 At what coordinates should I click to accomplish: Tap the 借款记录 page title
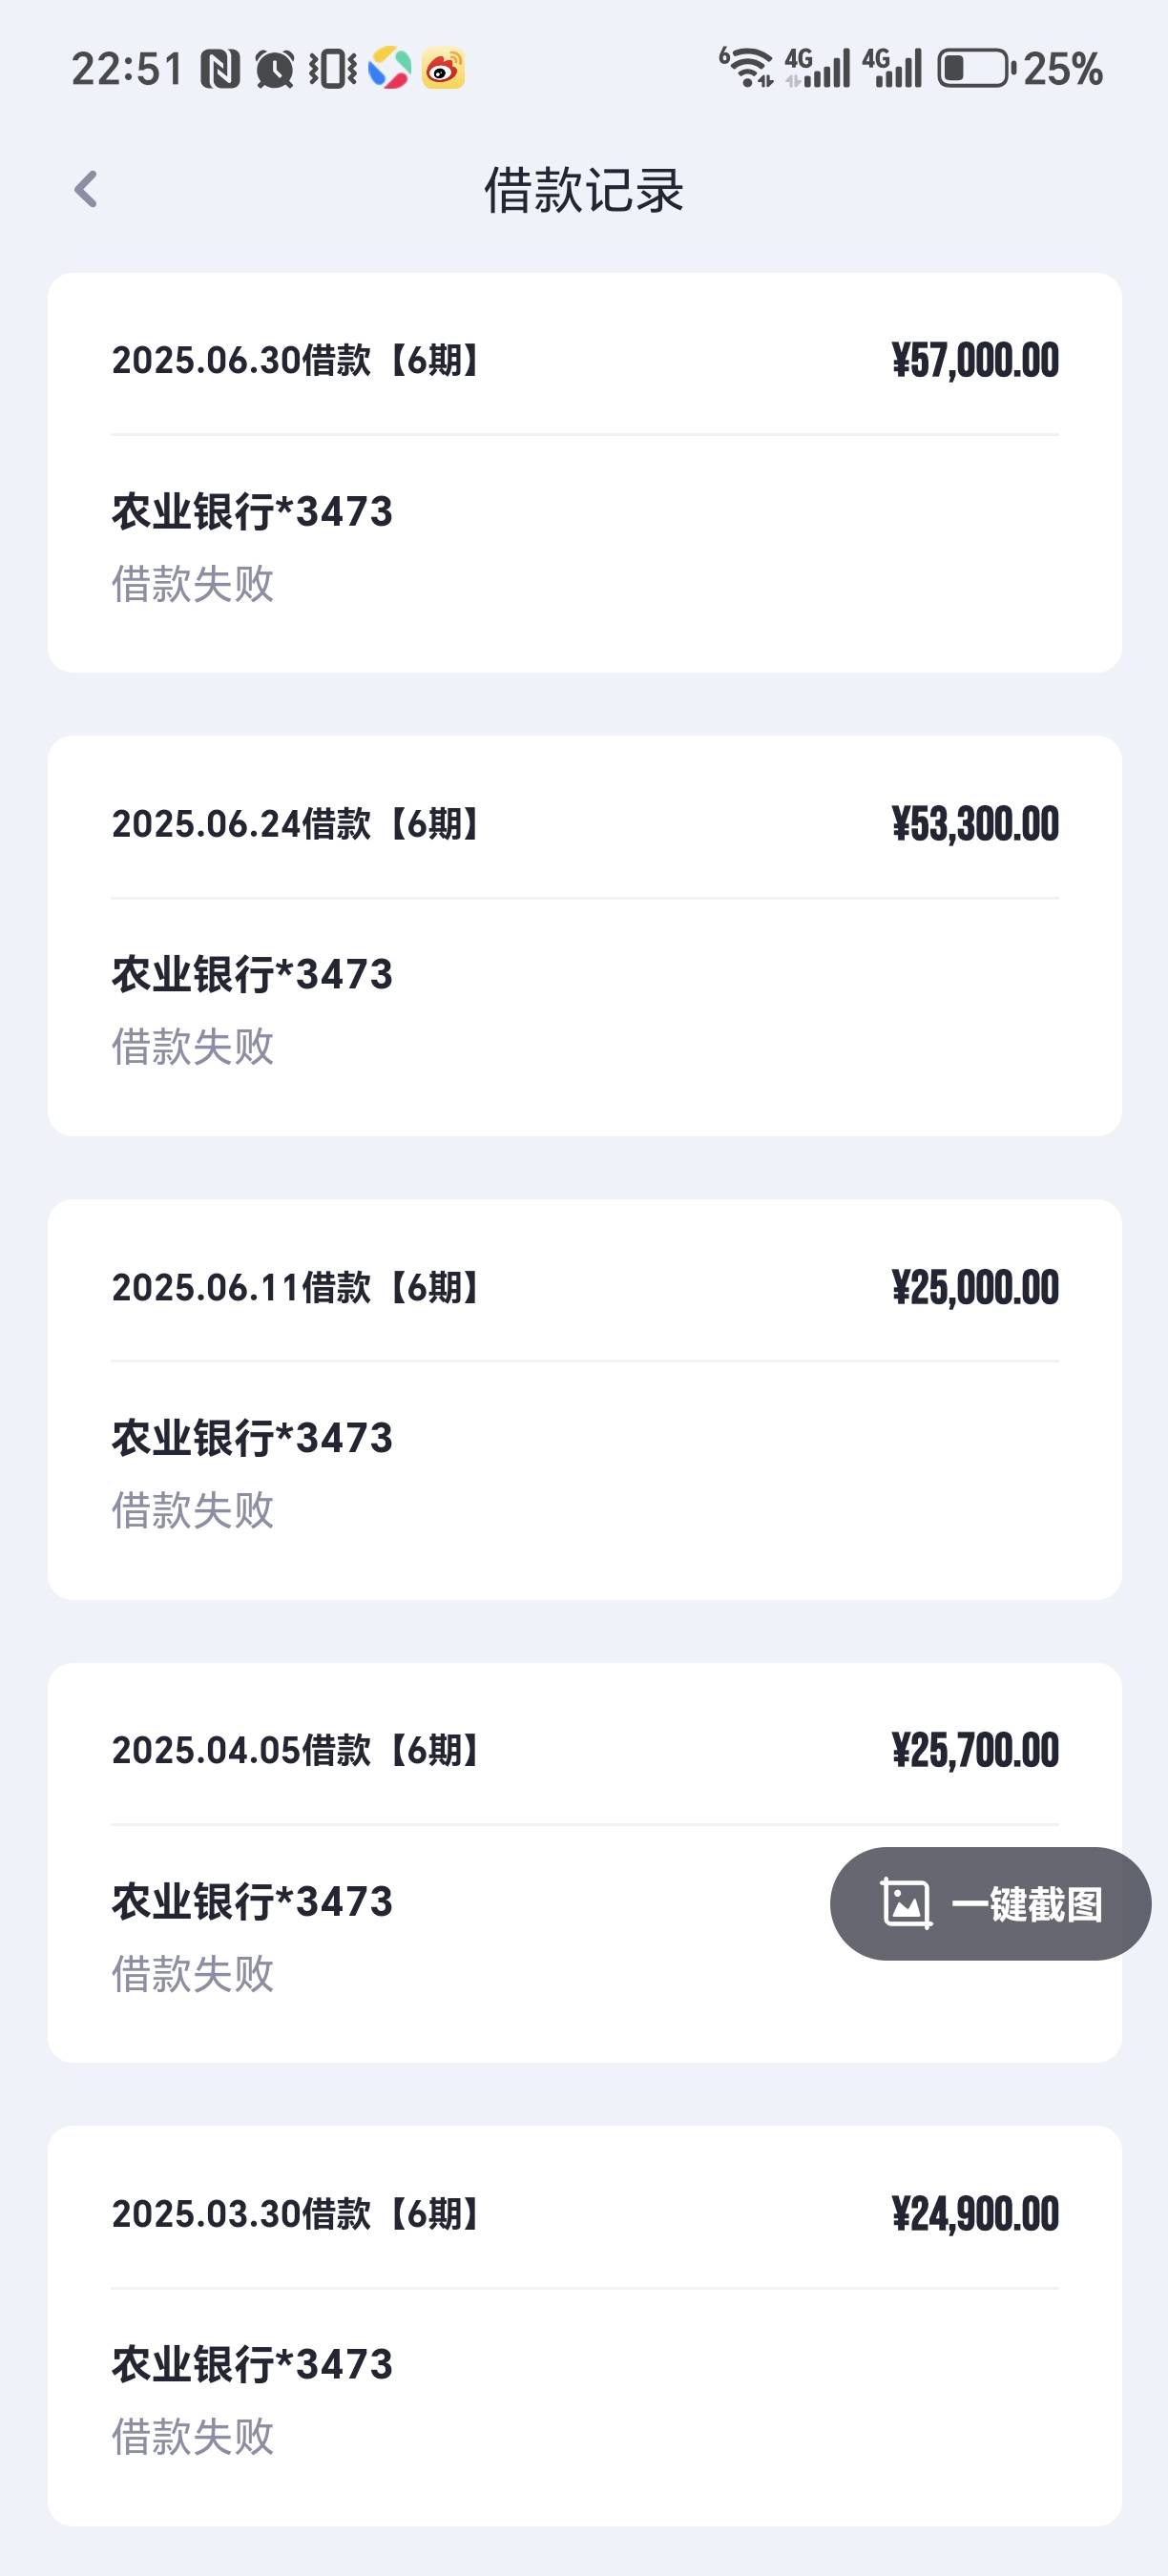click(x=584, y=189)
